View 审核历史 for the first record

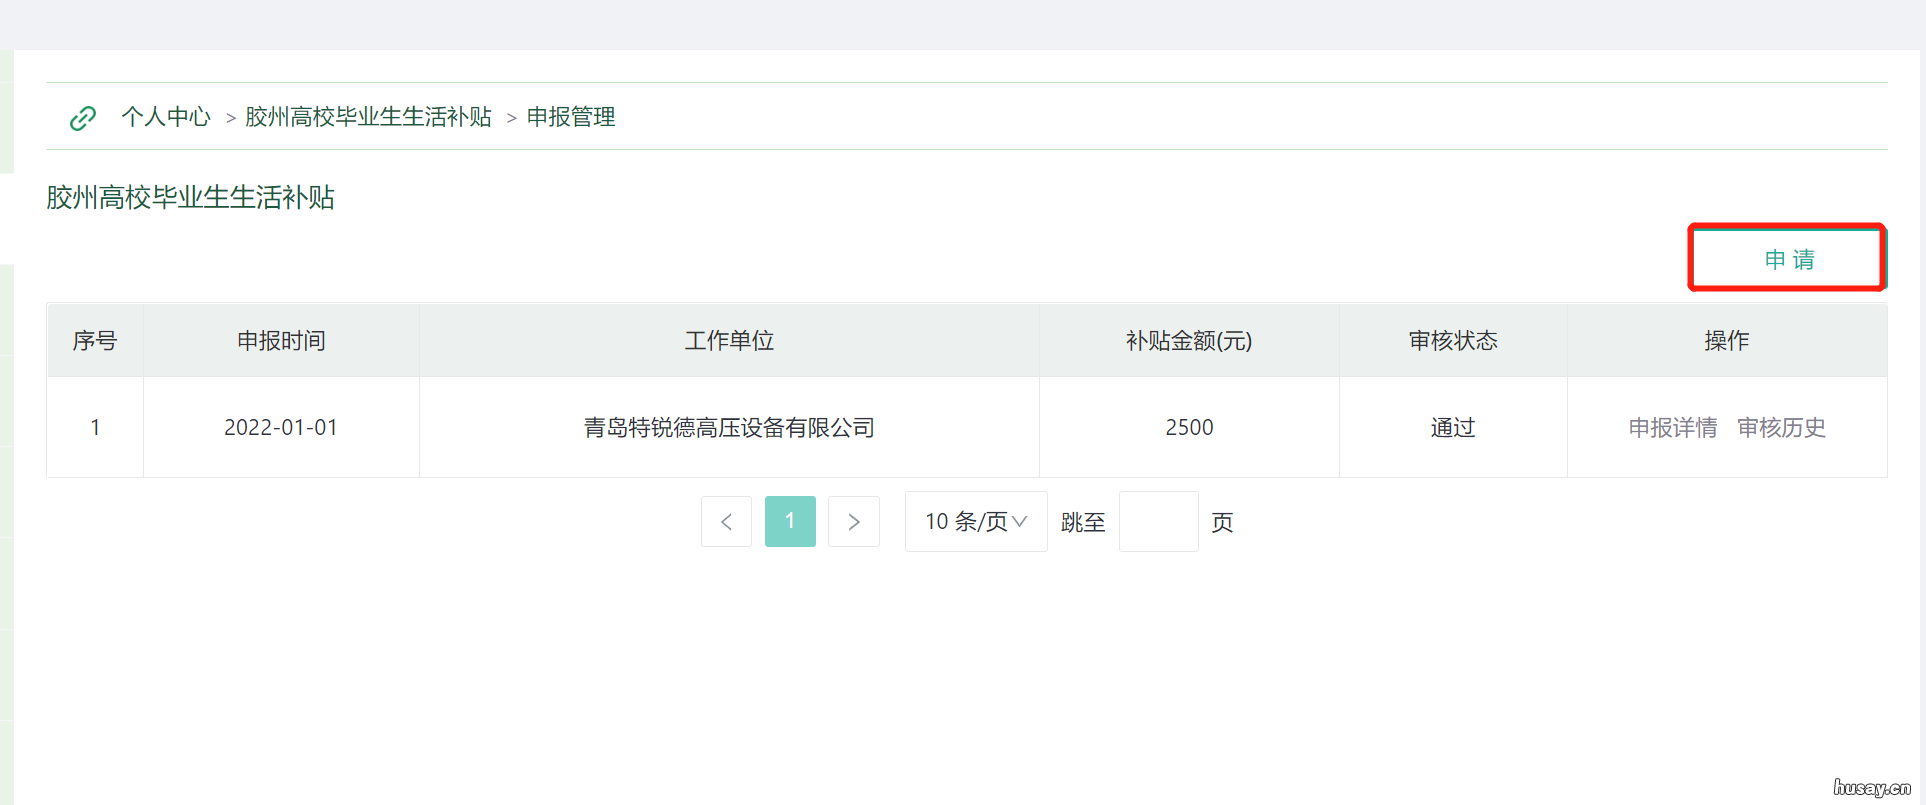click(1781, 428)
